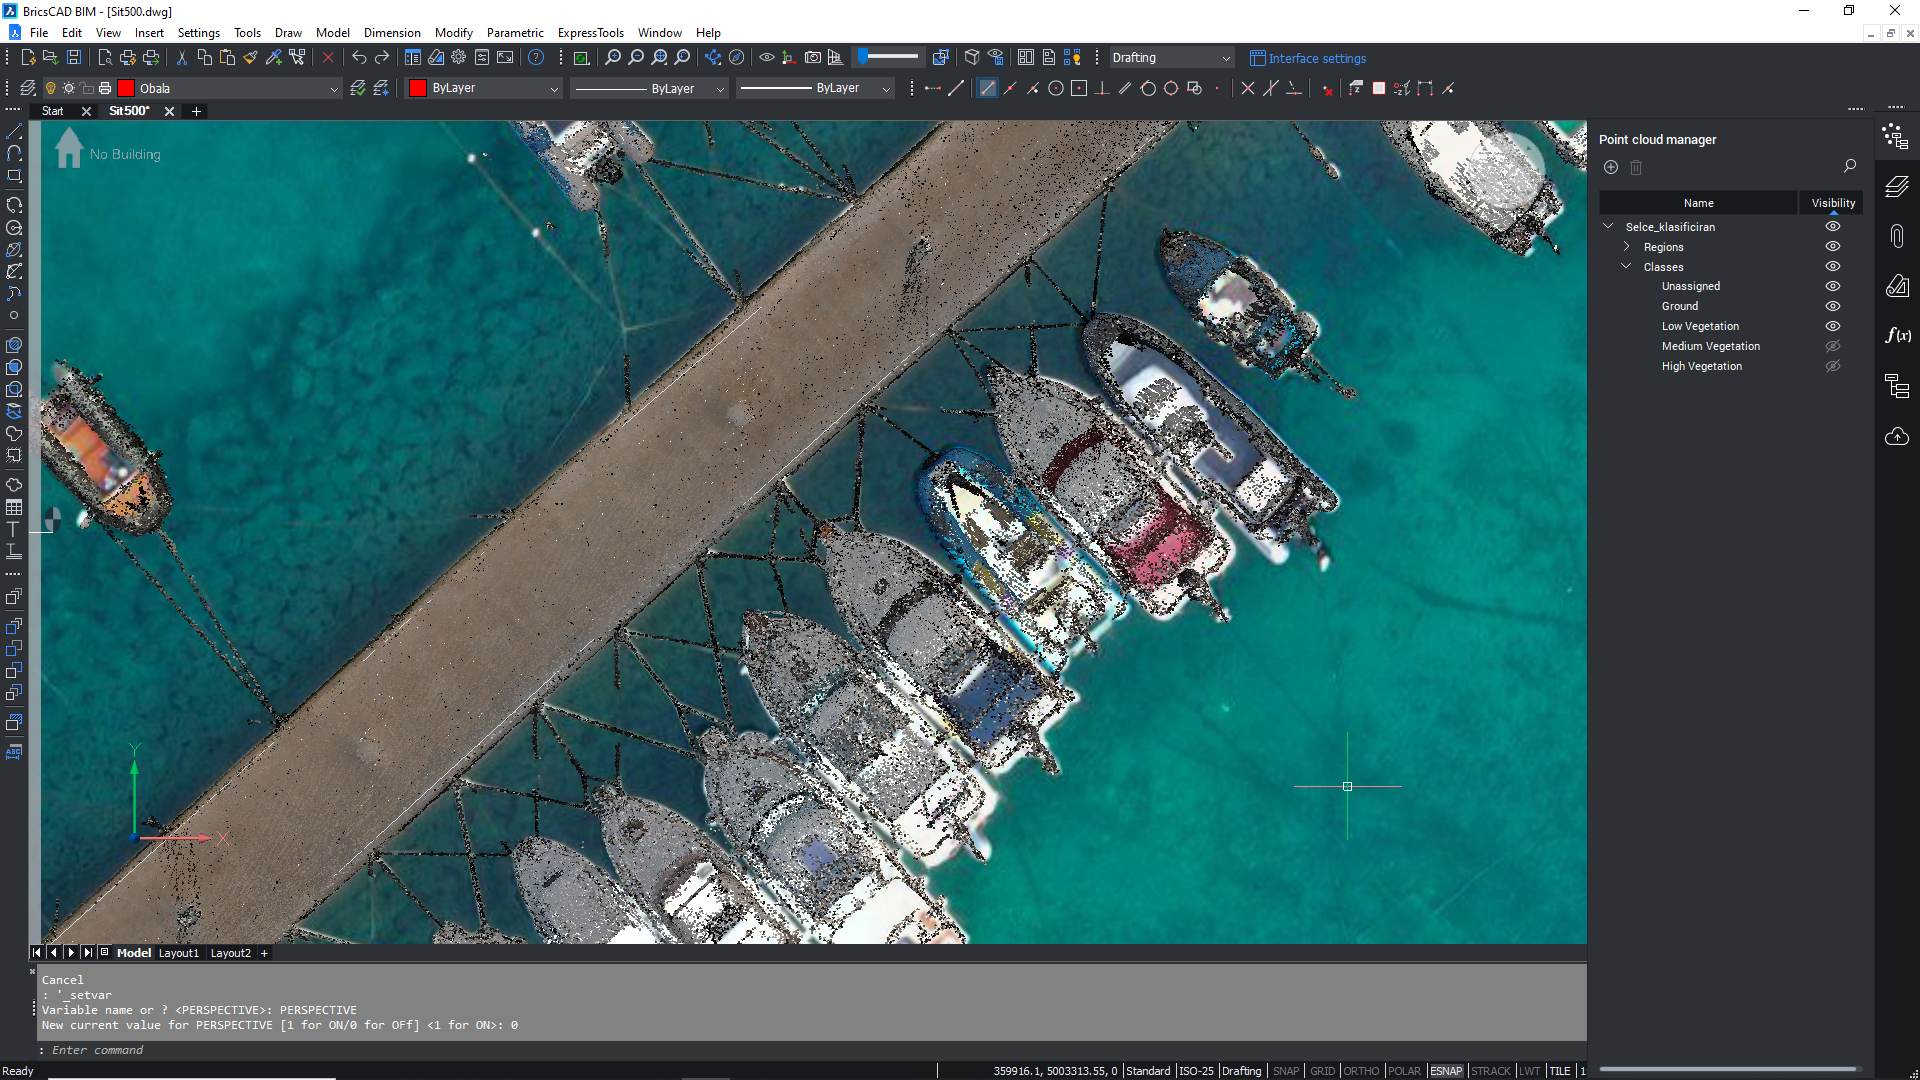Open the Parametric menu
The height and width of the screenshot is (1080, 1920).
pos(515,33)
